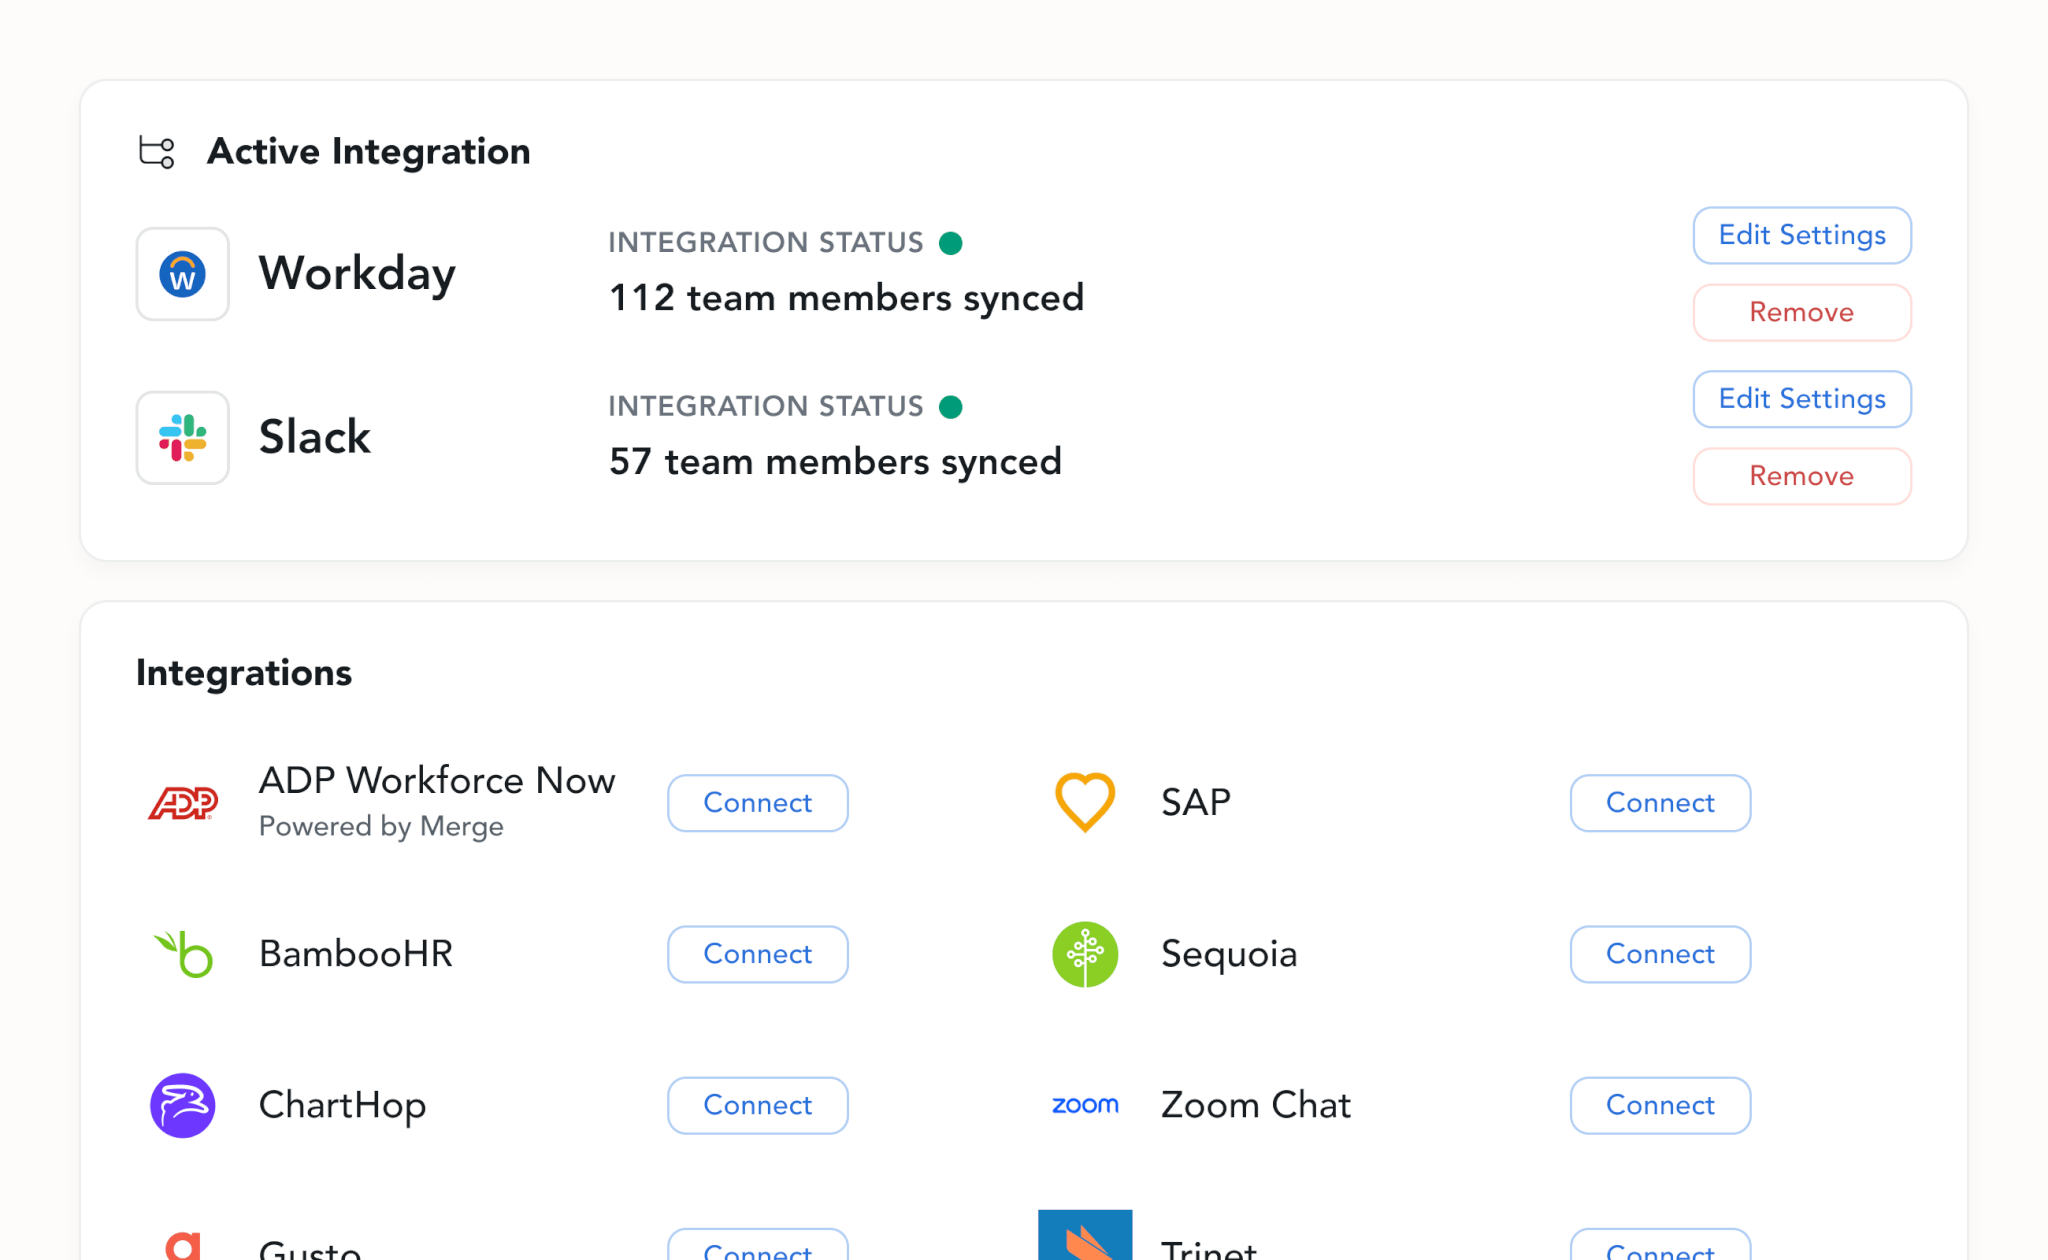Click the Sequoia green tree icon
This screenshot has height=1260, width=2048.
(x=1085, y=954)
